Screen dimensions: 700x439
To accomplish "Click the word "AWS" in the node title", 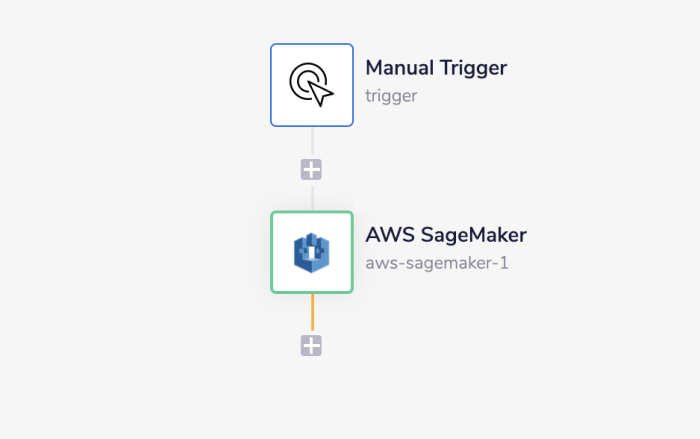I will pyautogui.click(x=385, y=236).
